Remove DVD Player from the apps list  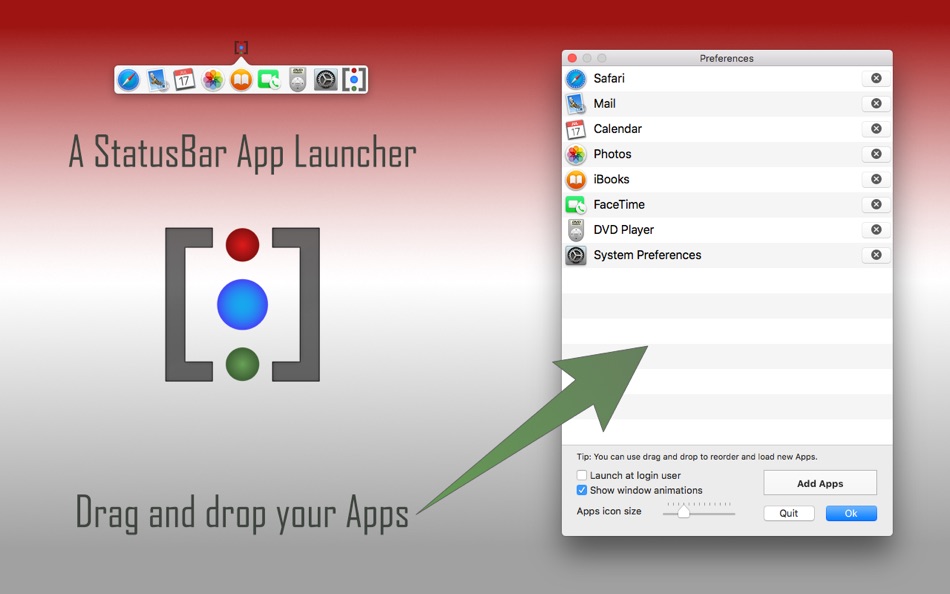coord(875,229)
